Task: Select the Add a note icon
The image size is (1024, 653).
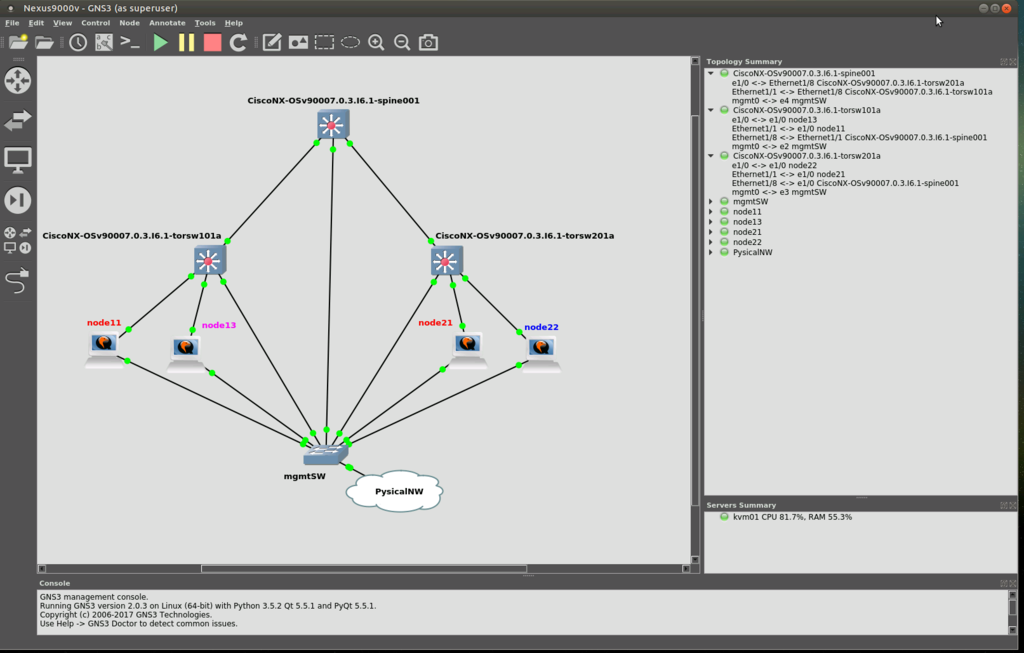Action: [272, 42]
